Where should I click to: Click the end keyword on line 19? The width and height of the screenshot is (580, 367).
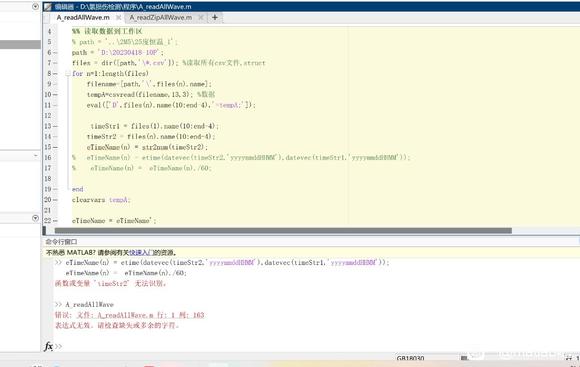pyautogui.click(x=78, y=189)
